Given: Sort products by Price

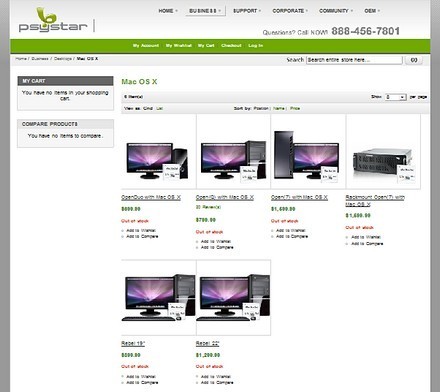Looking at the screenshot, I should tap(295, 108).
